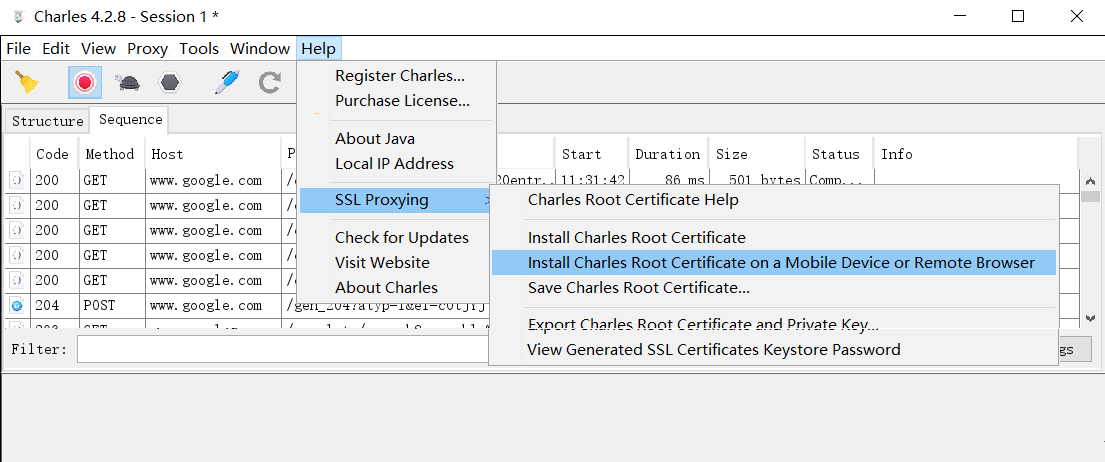Viewport: 1105px width, 462px height.
Task: Open the Tools menu
Action: [199, 49]
